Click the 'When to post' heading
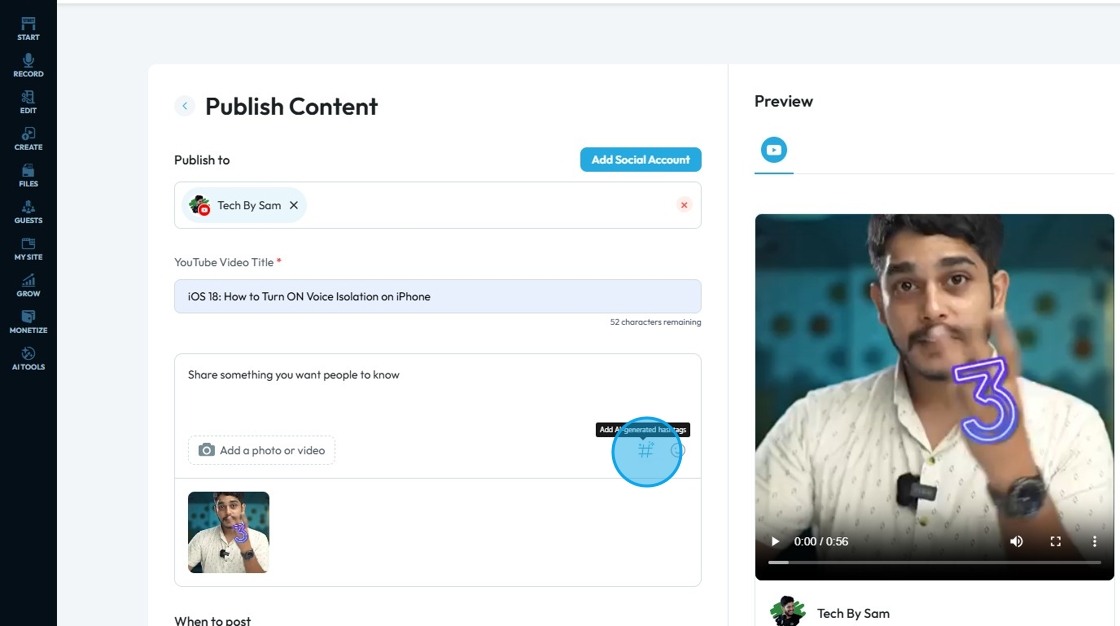The width and height of the screenshot is (1120, 626). coord(213,620)
